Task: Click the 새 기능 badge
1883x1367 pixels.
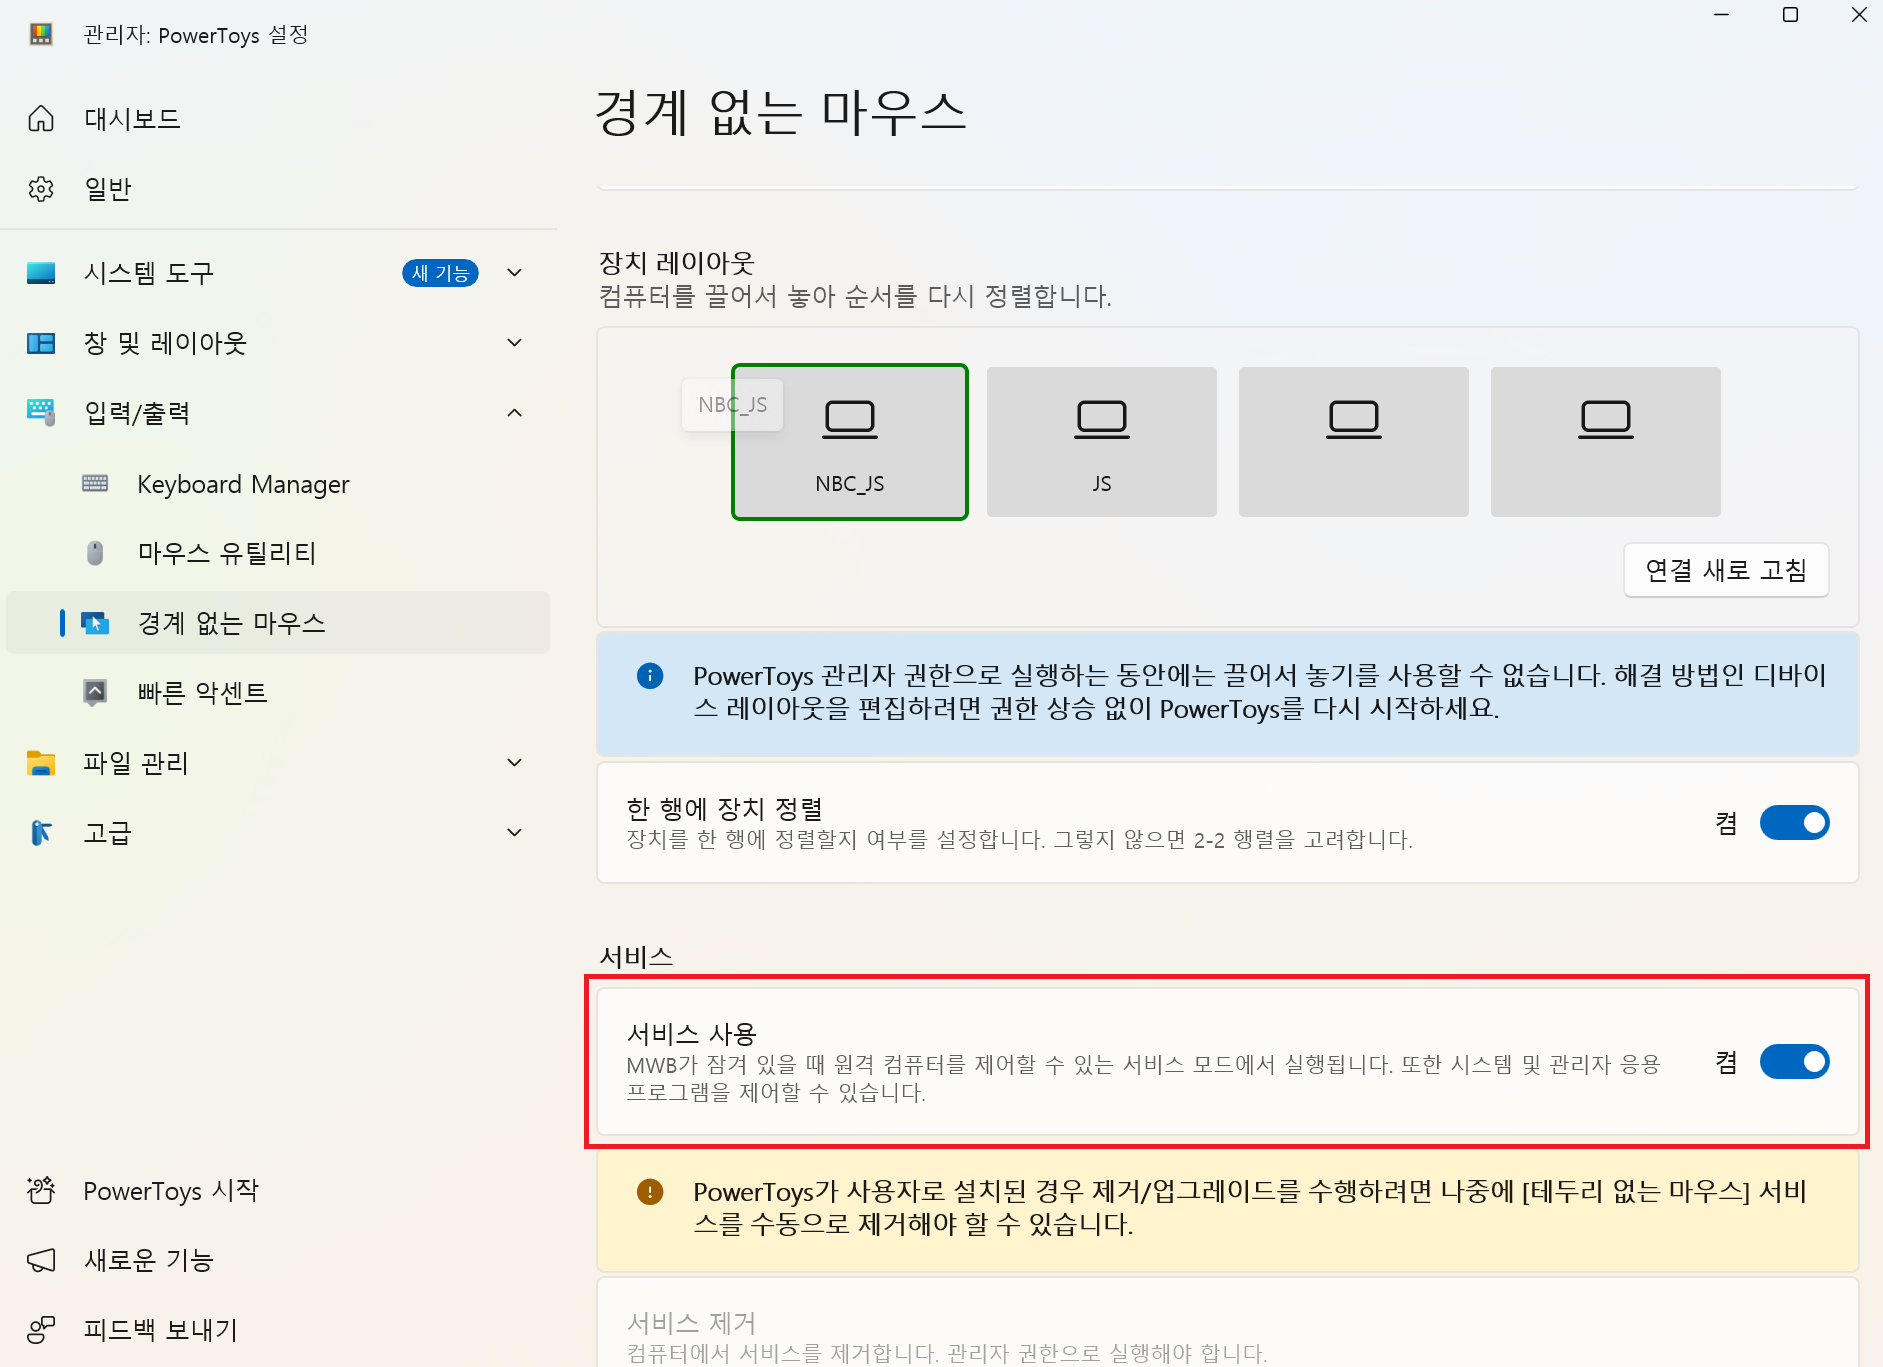Action: coord(440,273)
